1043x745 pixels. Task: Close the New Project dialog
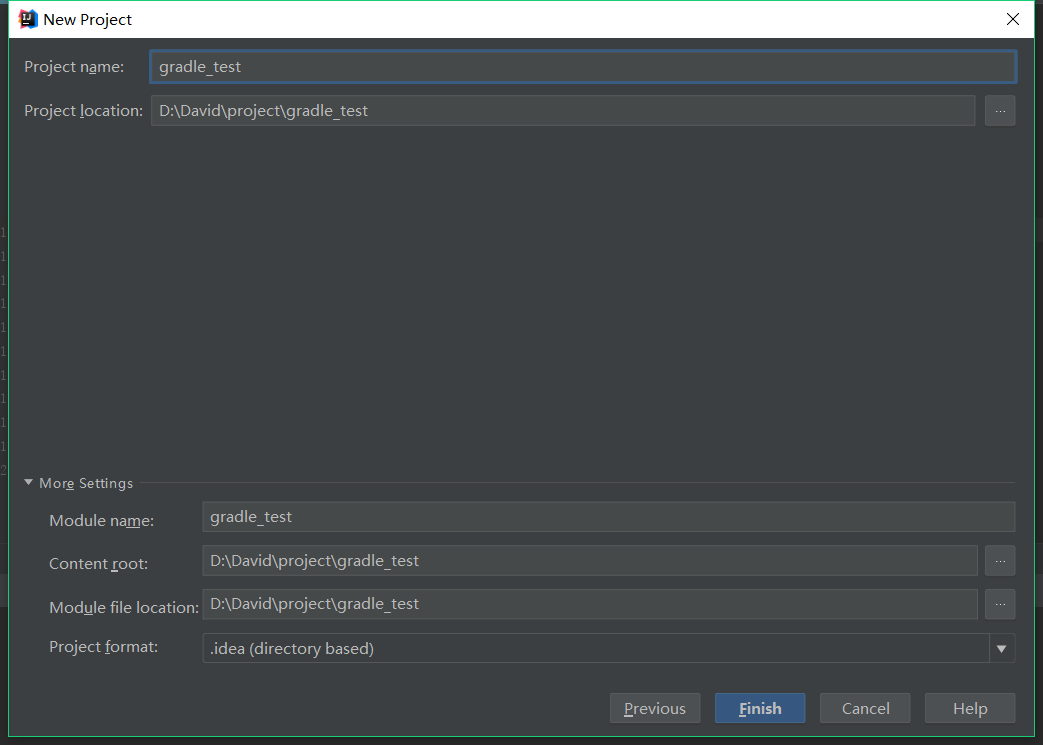pos(1012,19)
